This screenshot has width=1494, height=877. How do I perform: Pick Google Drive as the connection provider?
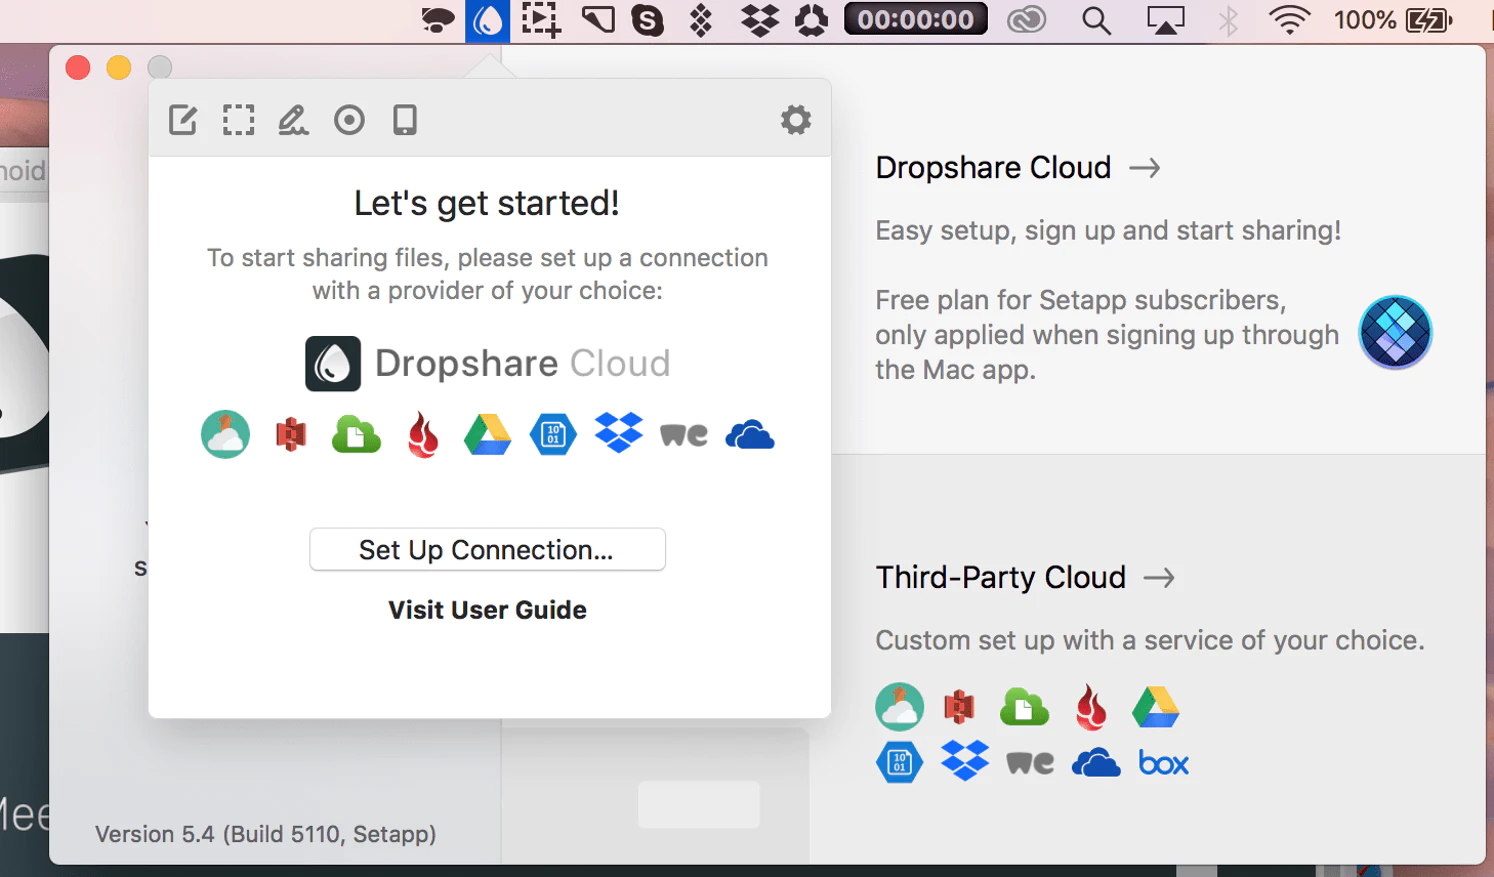[x=488, y=433]
